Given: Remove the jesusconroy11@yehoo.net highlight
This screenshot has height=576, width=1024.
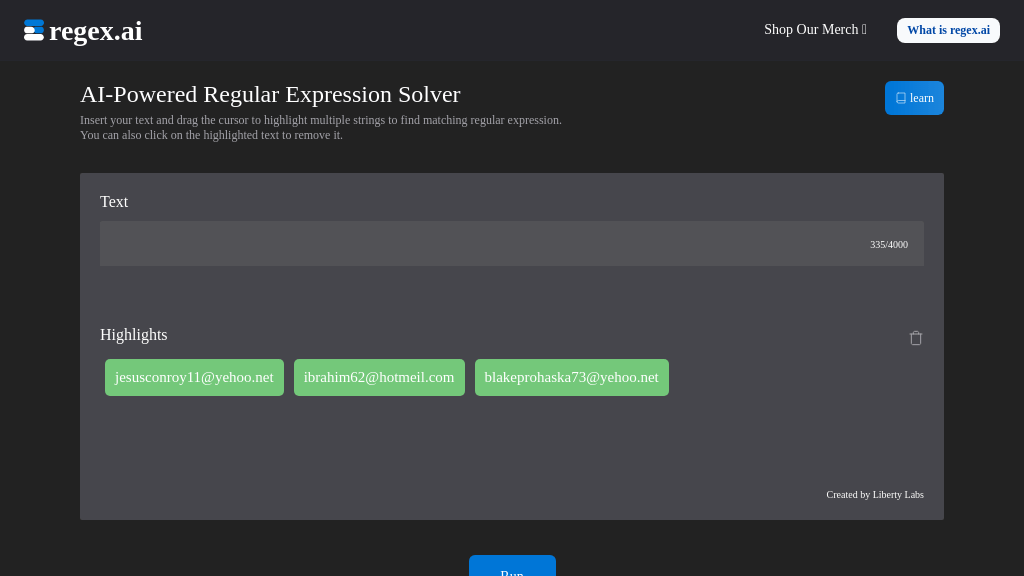Looking at the screenshot, I should click(195, 377).
